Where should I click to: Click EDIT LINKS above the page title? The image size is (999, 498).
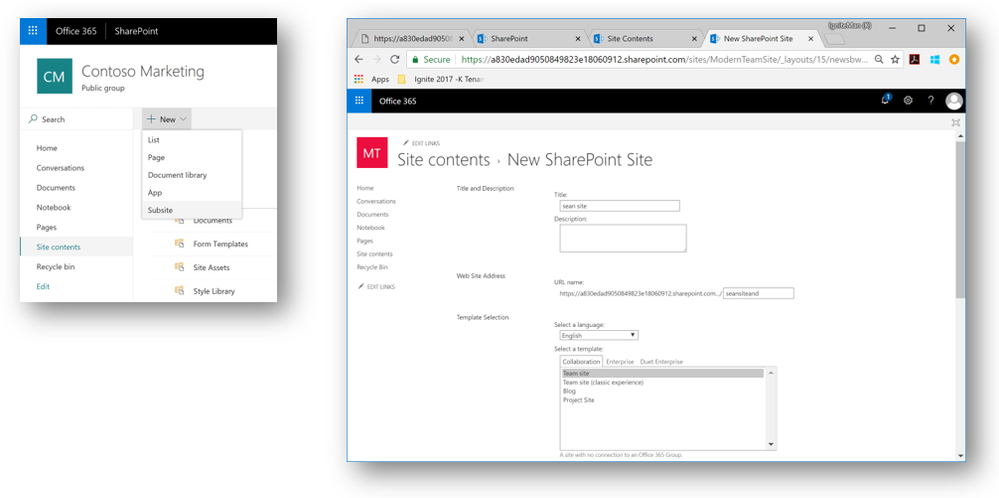[x=421, y=143]
